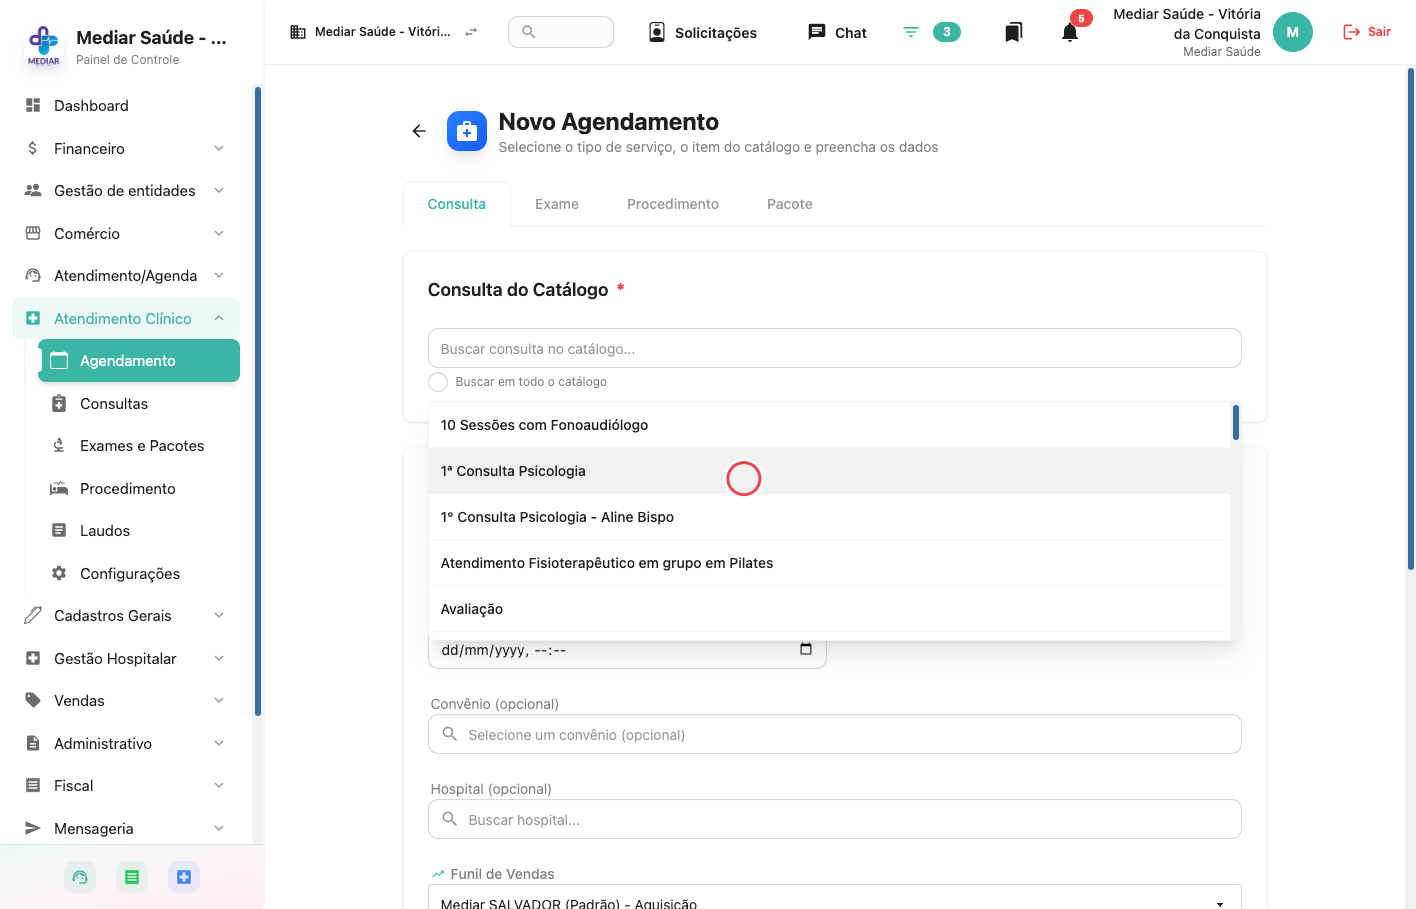This screenshot has height=909, width=1416.
Task: Open the calendar picker in date field
Action: coord(806,649)
